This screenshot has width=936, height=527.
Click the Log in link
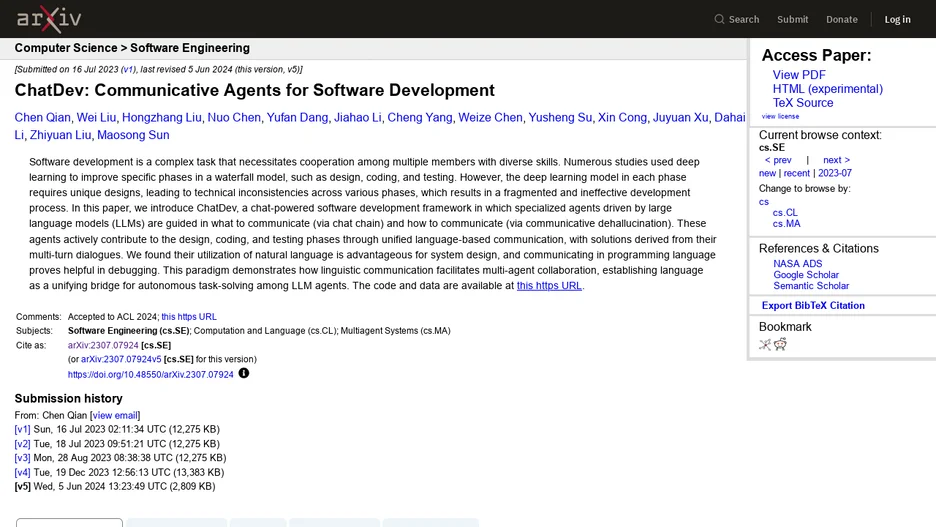coord(897,19)
